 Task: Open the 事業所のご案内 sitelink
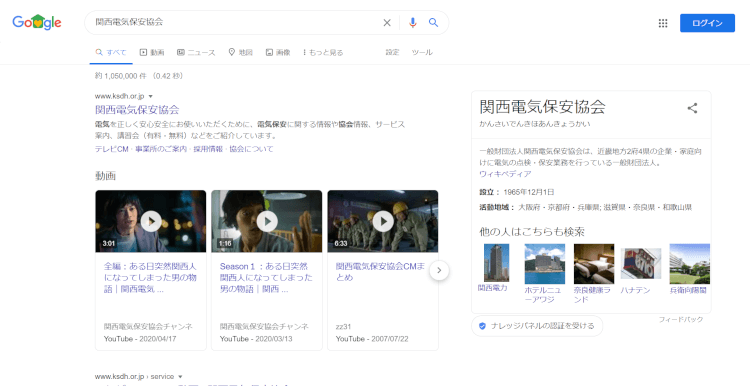[x=161, y=149]
